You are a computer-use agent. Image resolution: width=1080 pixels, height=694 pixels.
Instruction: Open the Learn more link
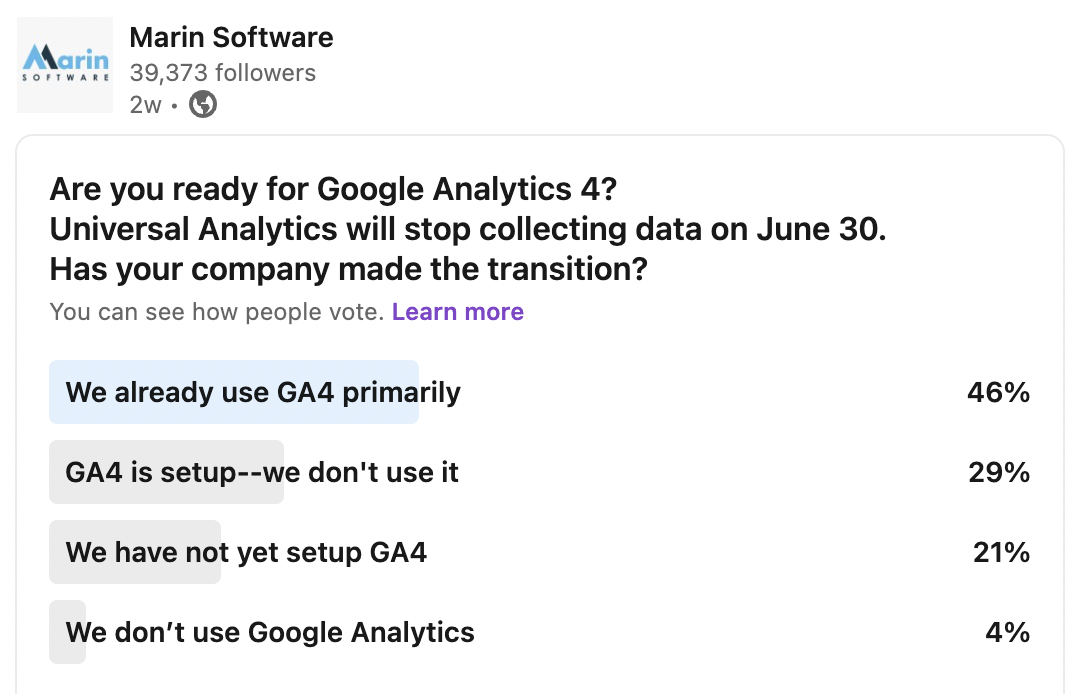click(x=458, y=312)
